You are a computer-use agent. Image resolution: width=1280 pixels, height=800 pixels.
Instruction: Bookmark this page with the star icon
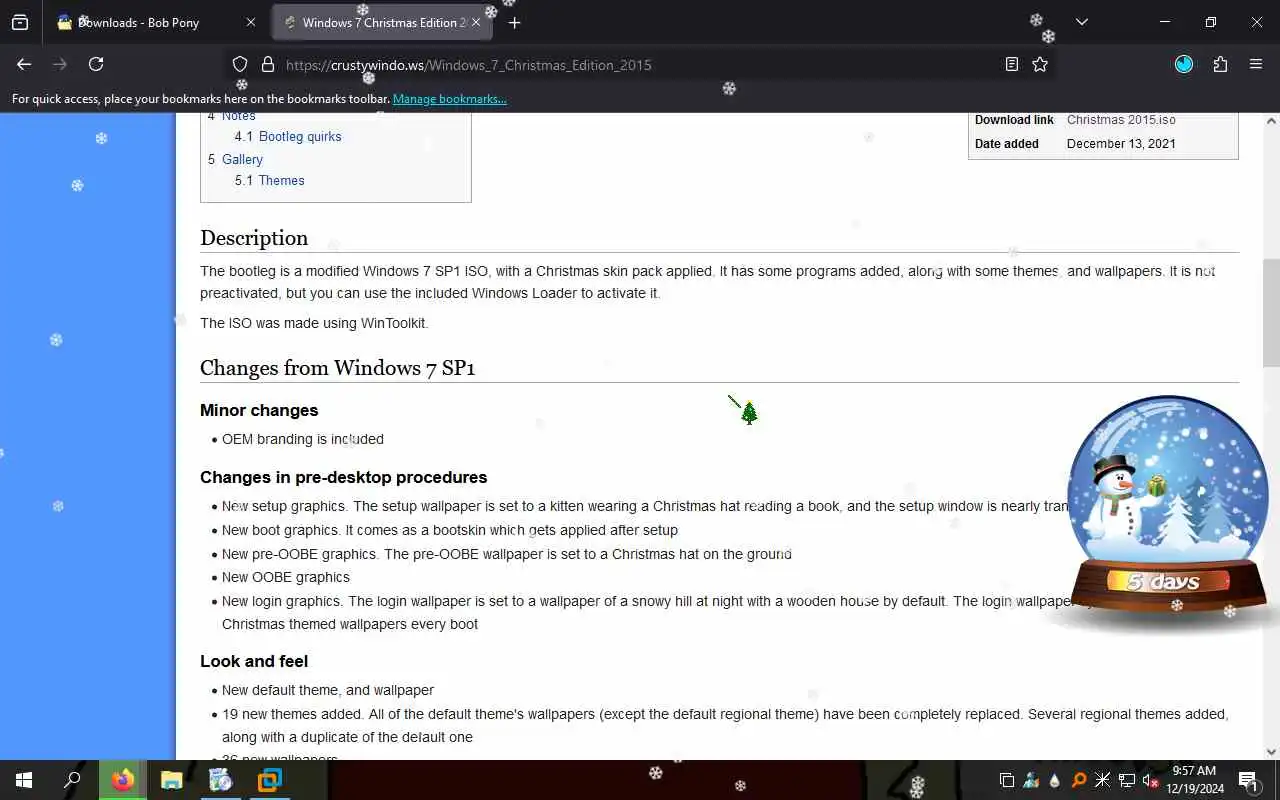pos(1040,64)
